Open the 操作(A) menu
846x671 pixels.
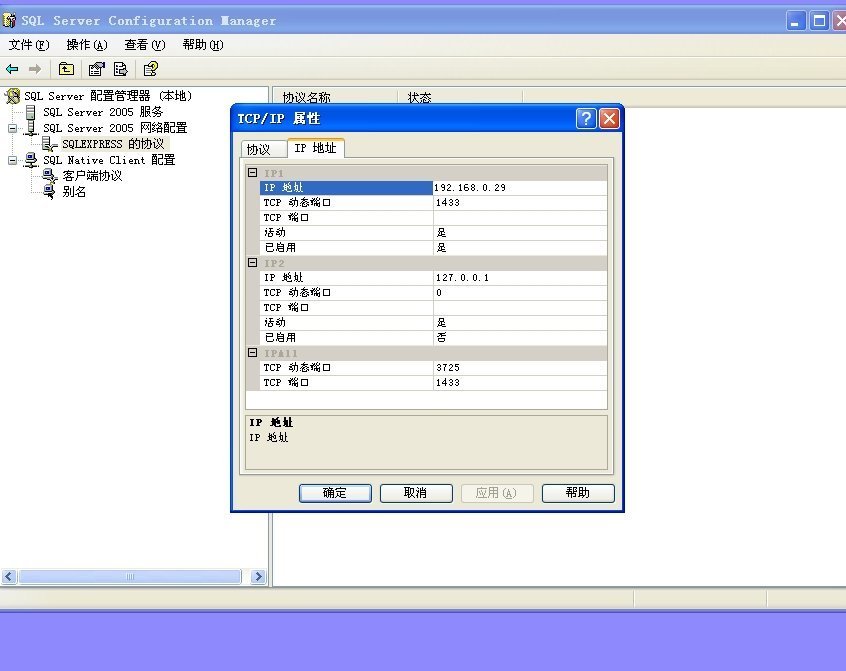point(86,45)
